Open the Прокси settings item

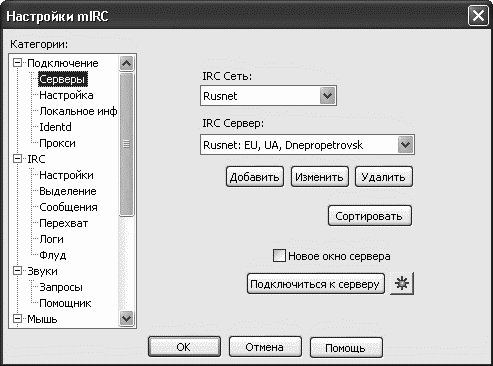pos(57,143)
